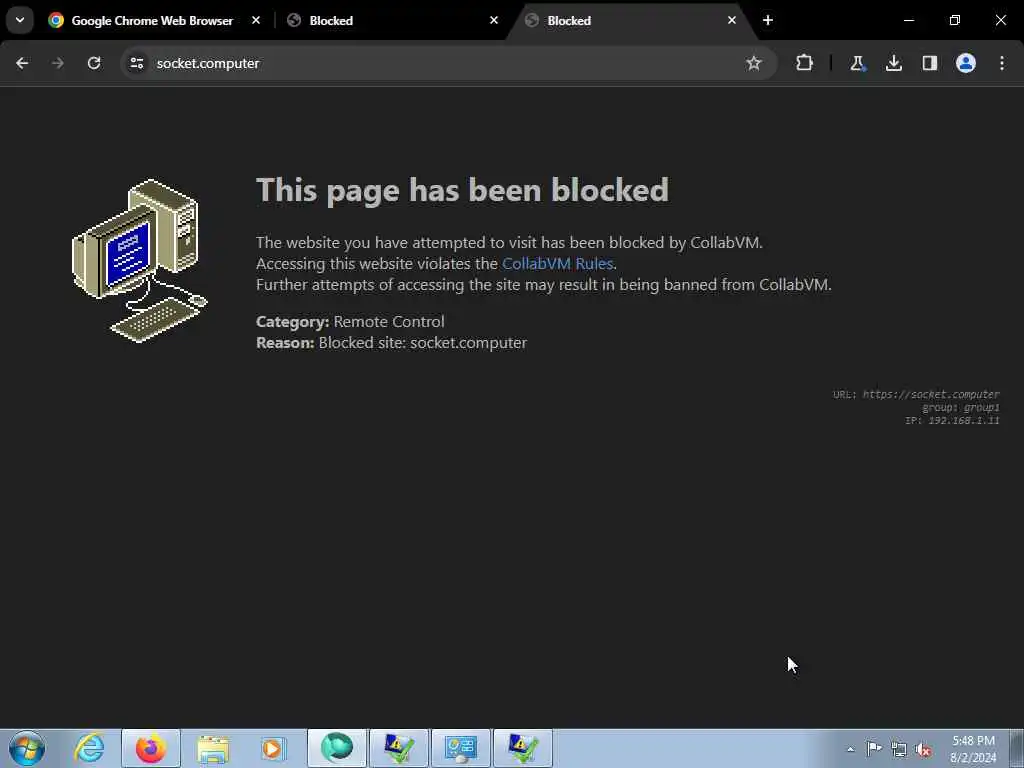Screen dimensions: 1024x768
Task: Follow the CollabVM Rules link
Action: coord(557,263)
